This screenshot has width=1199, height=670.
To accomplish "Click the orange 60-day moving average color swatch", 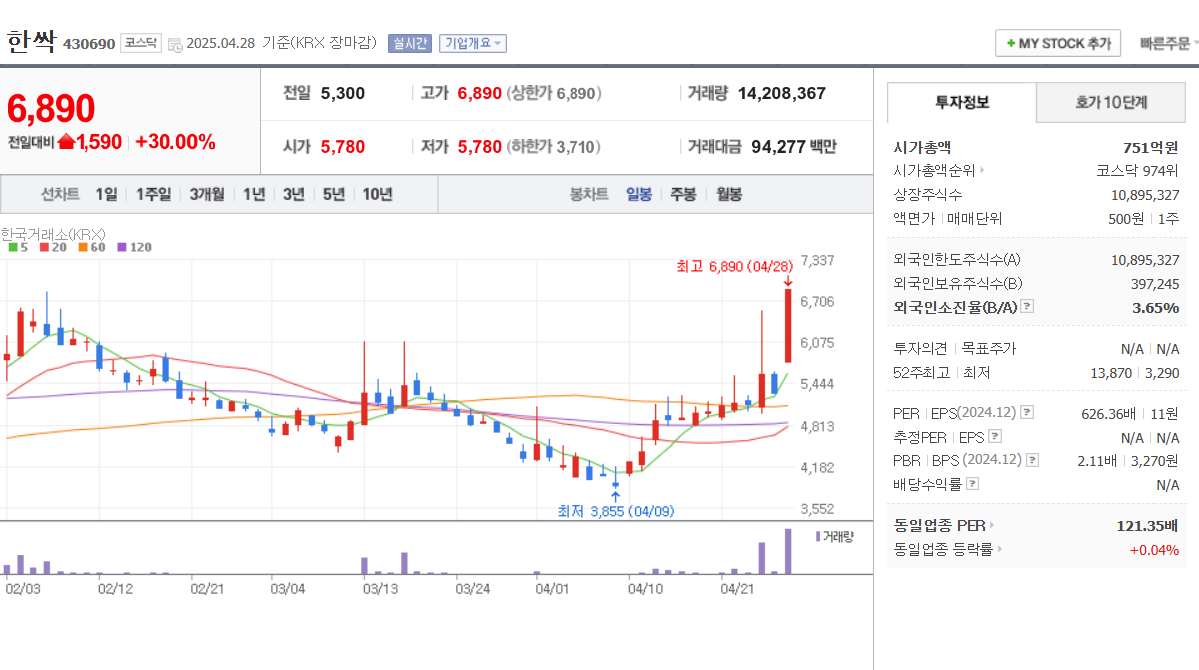I will (x=81, y=247).
